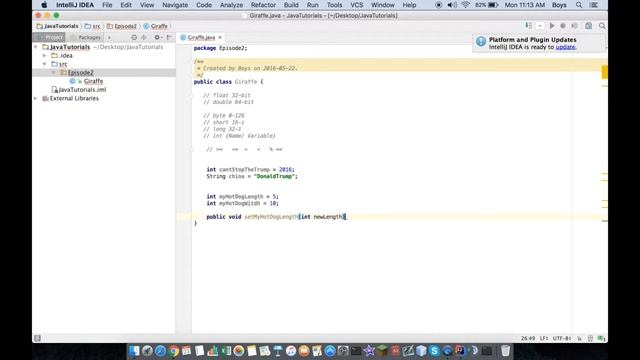Open Google Chrome from the dock

tap(173, 351)
